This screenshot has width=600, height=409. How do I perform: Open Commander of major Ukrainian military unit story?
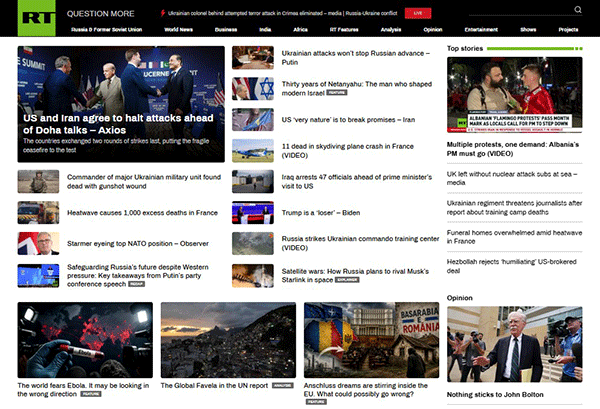coord(144,181)
